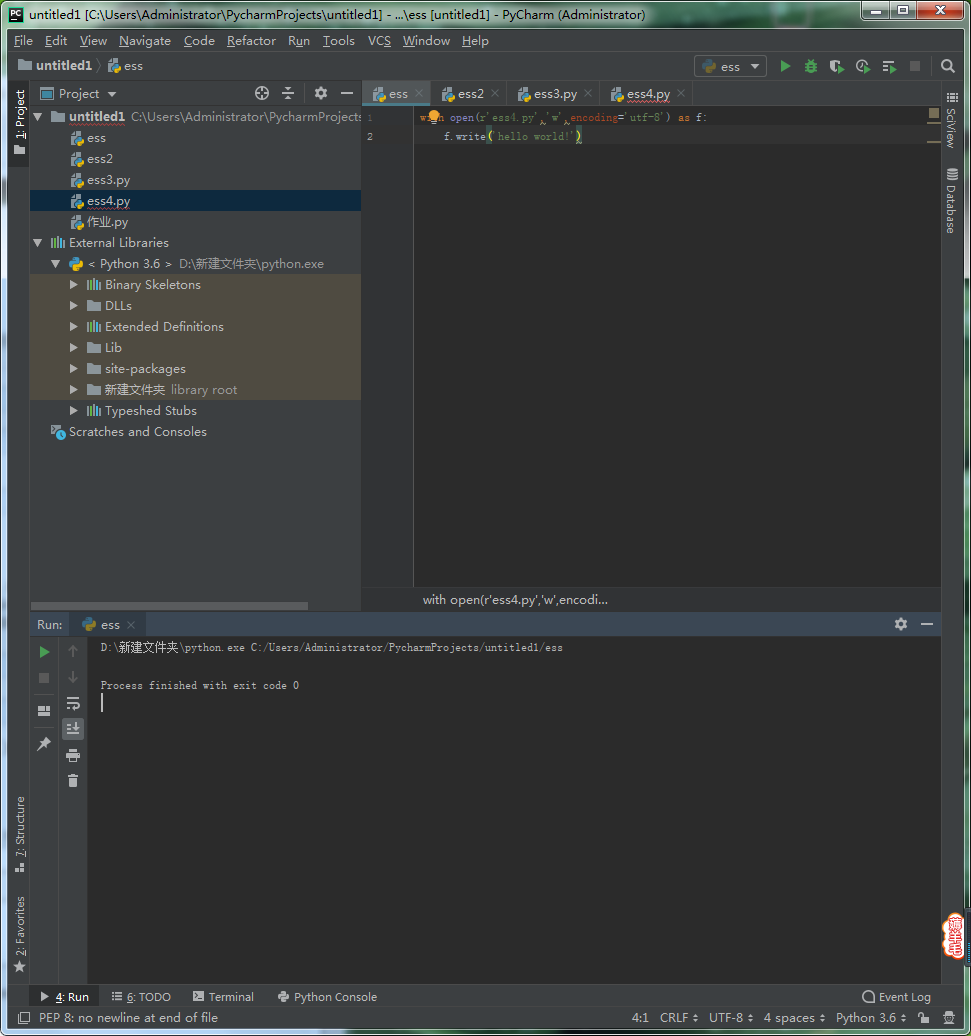The image size is (971, 1036).
Task: Expand the Lib folder
Action: coord(74,348)
